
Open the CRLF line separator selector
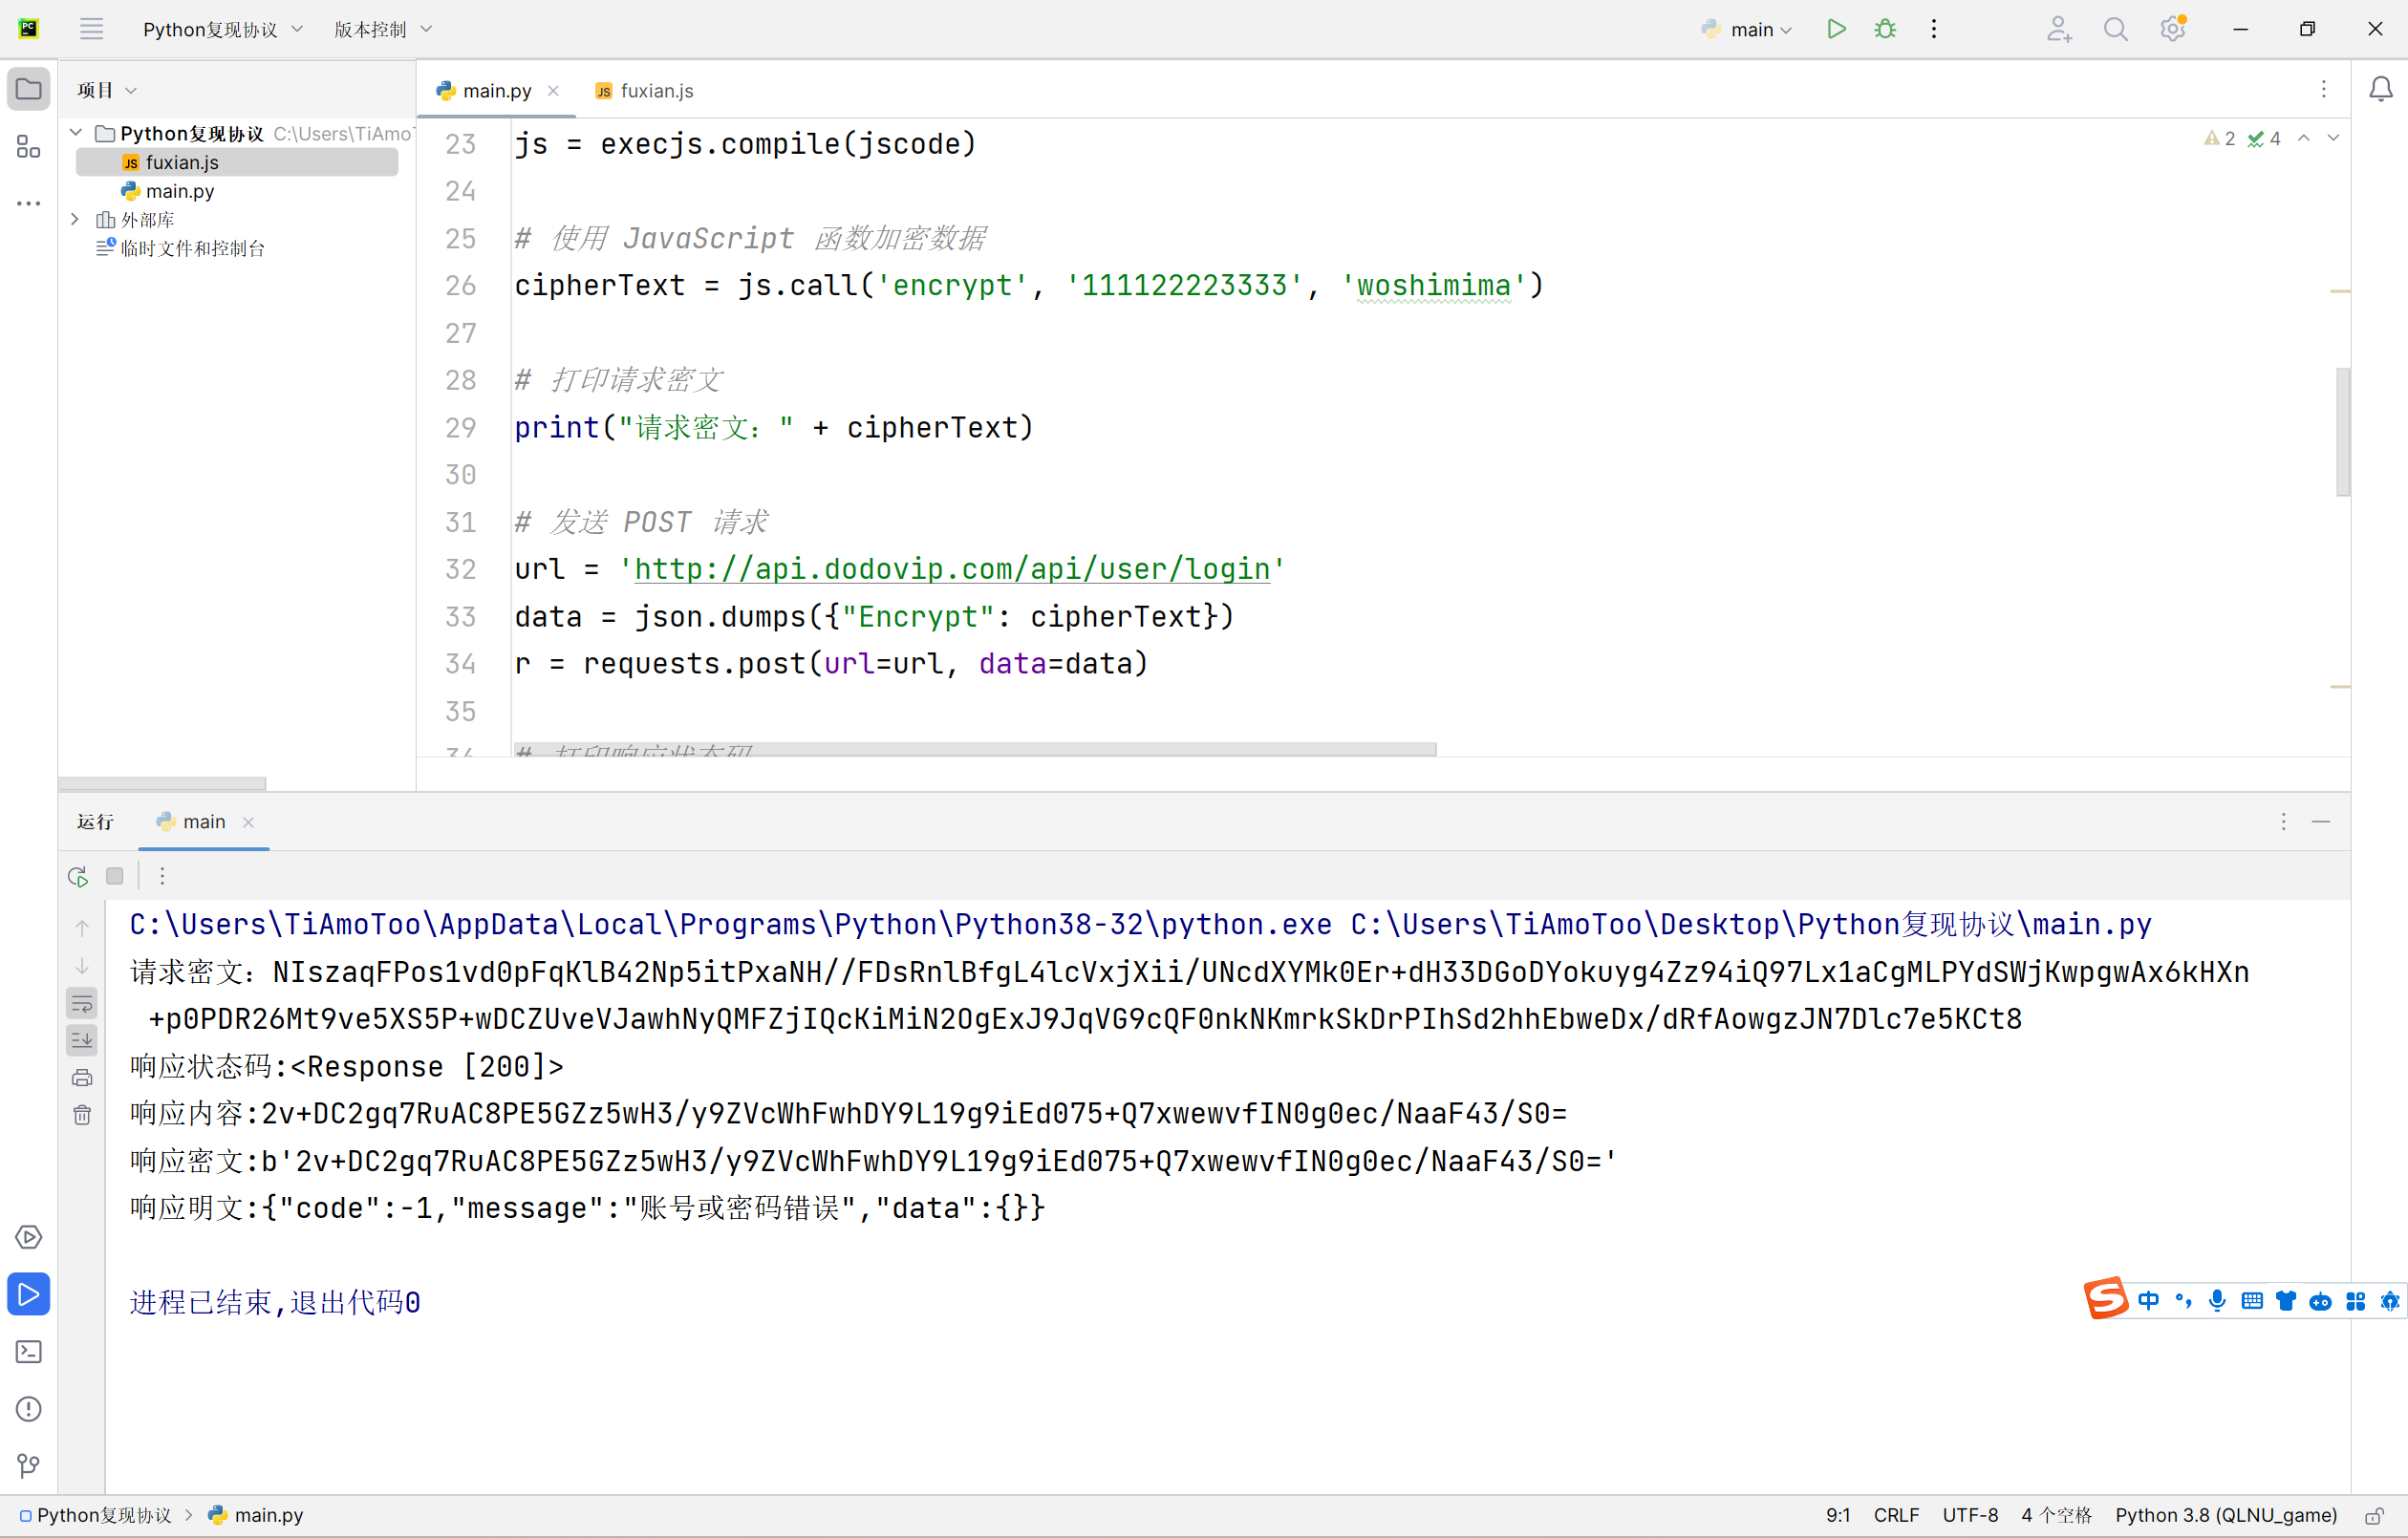tap(1896, 1516)
